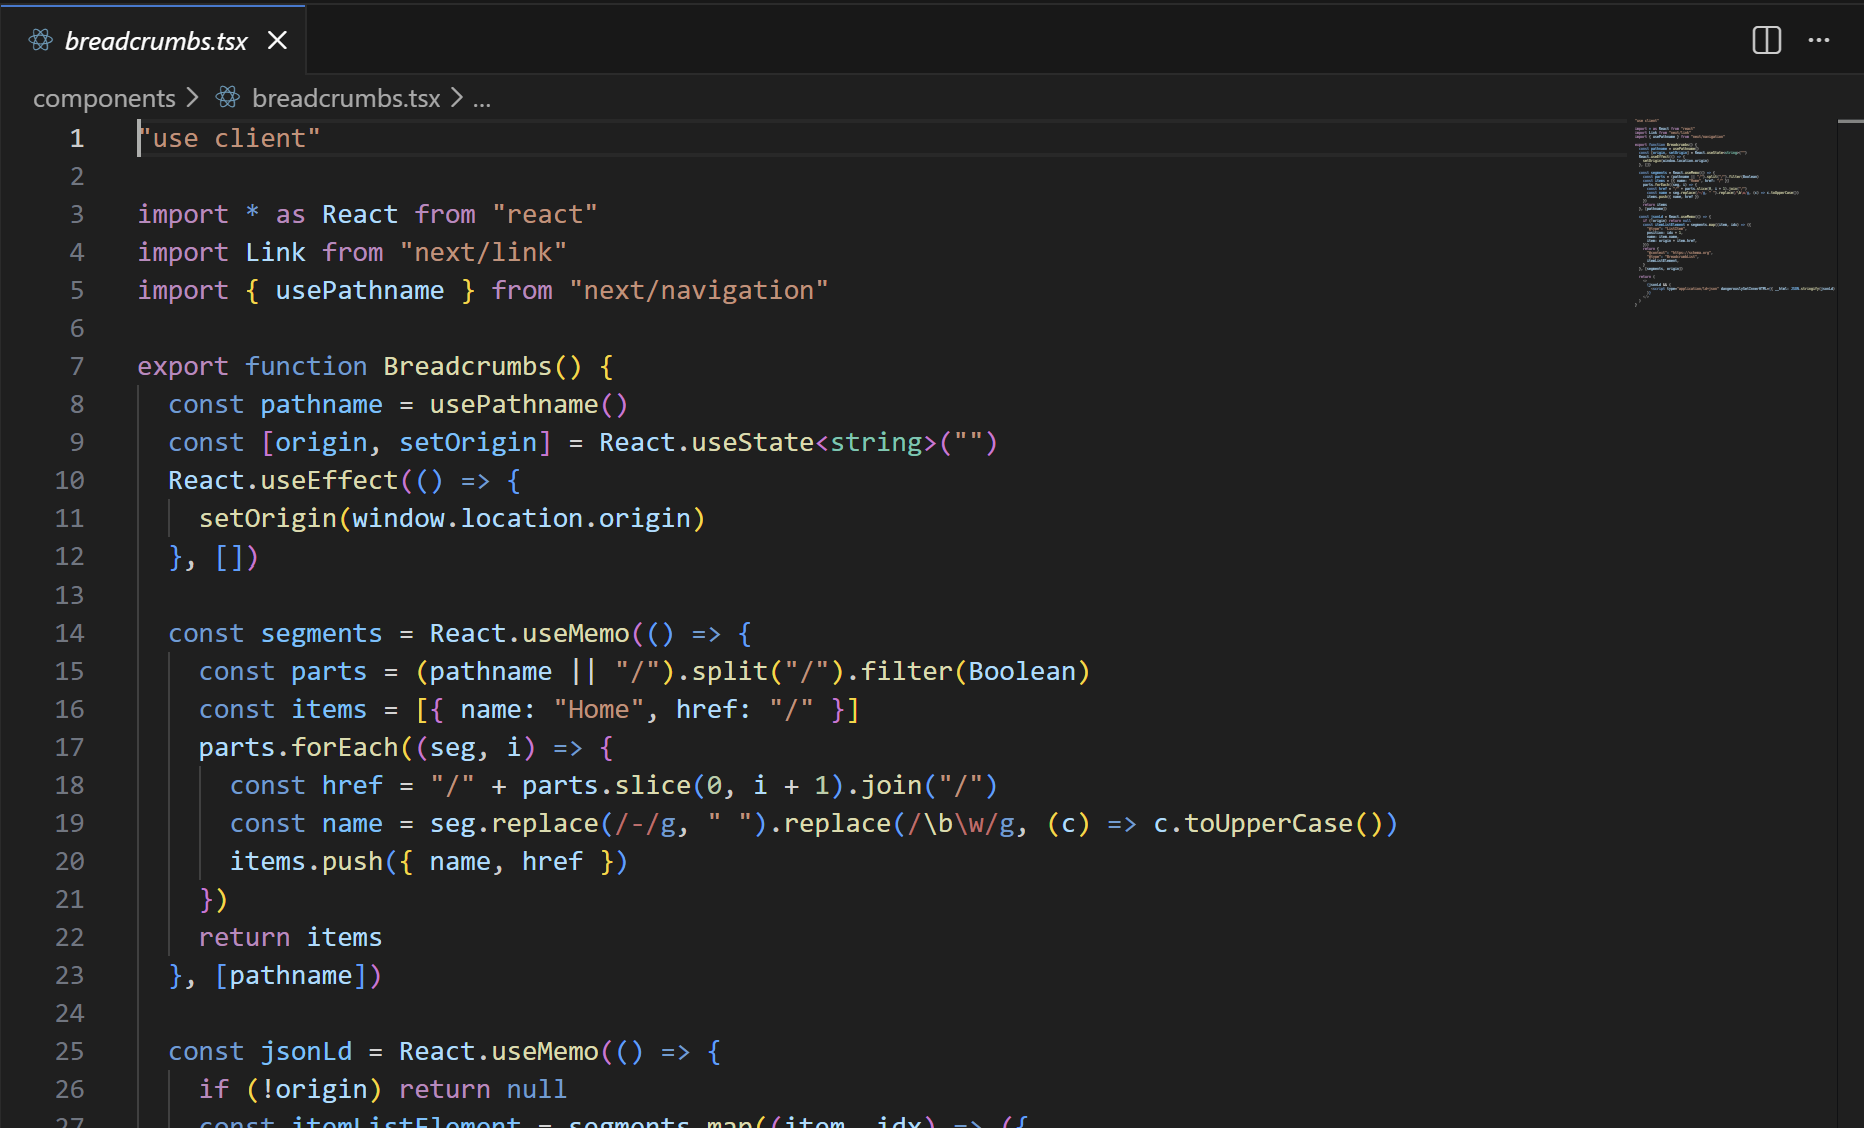Viewport: 1864px width, 1128px height.
Task: Click the Split Editor Right icon
Action: [1766, 40]
